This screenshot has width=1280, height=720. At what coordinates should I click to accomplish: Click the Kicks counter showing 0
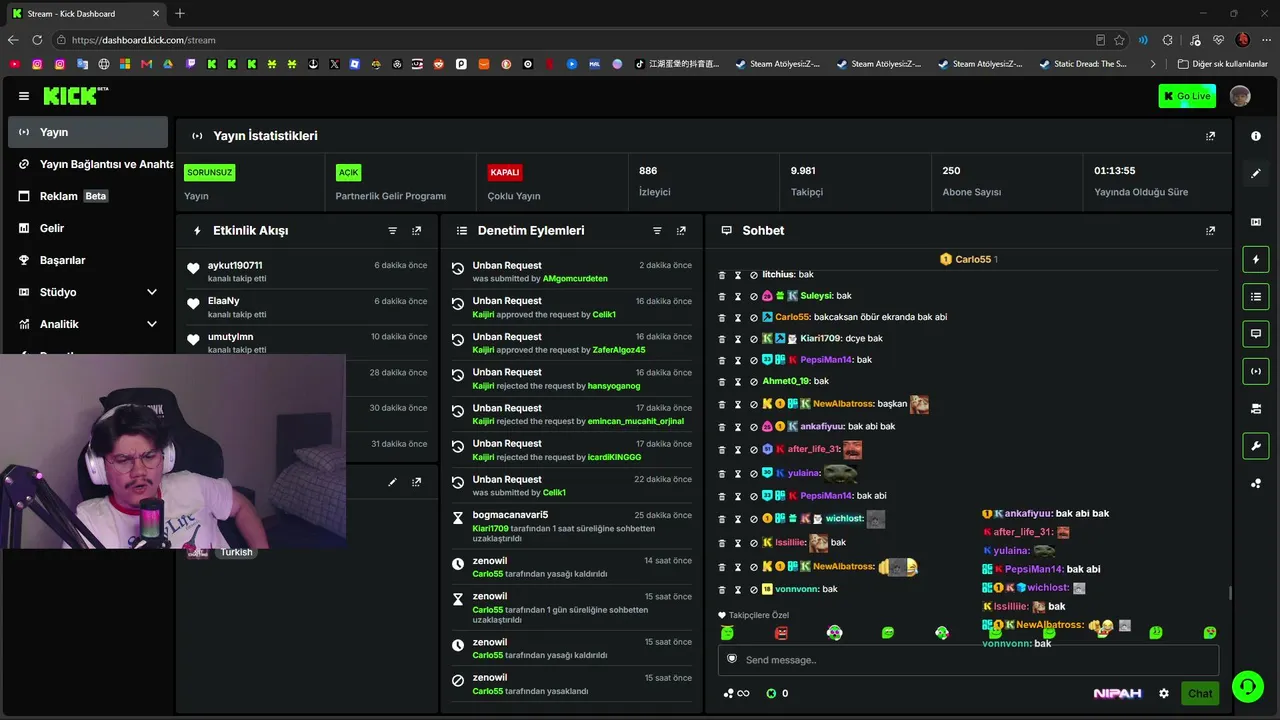[x=777, y=693]
